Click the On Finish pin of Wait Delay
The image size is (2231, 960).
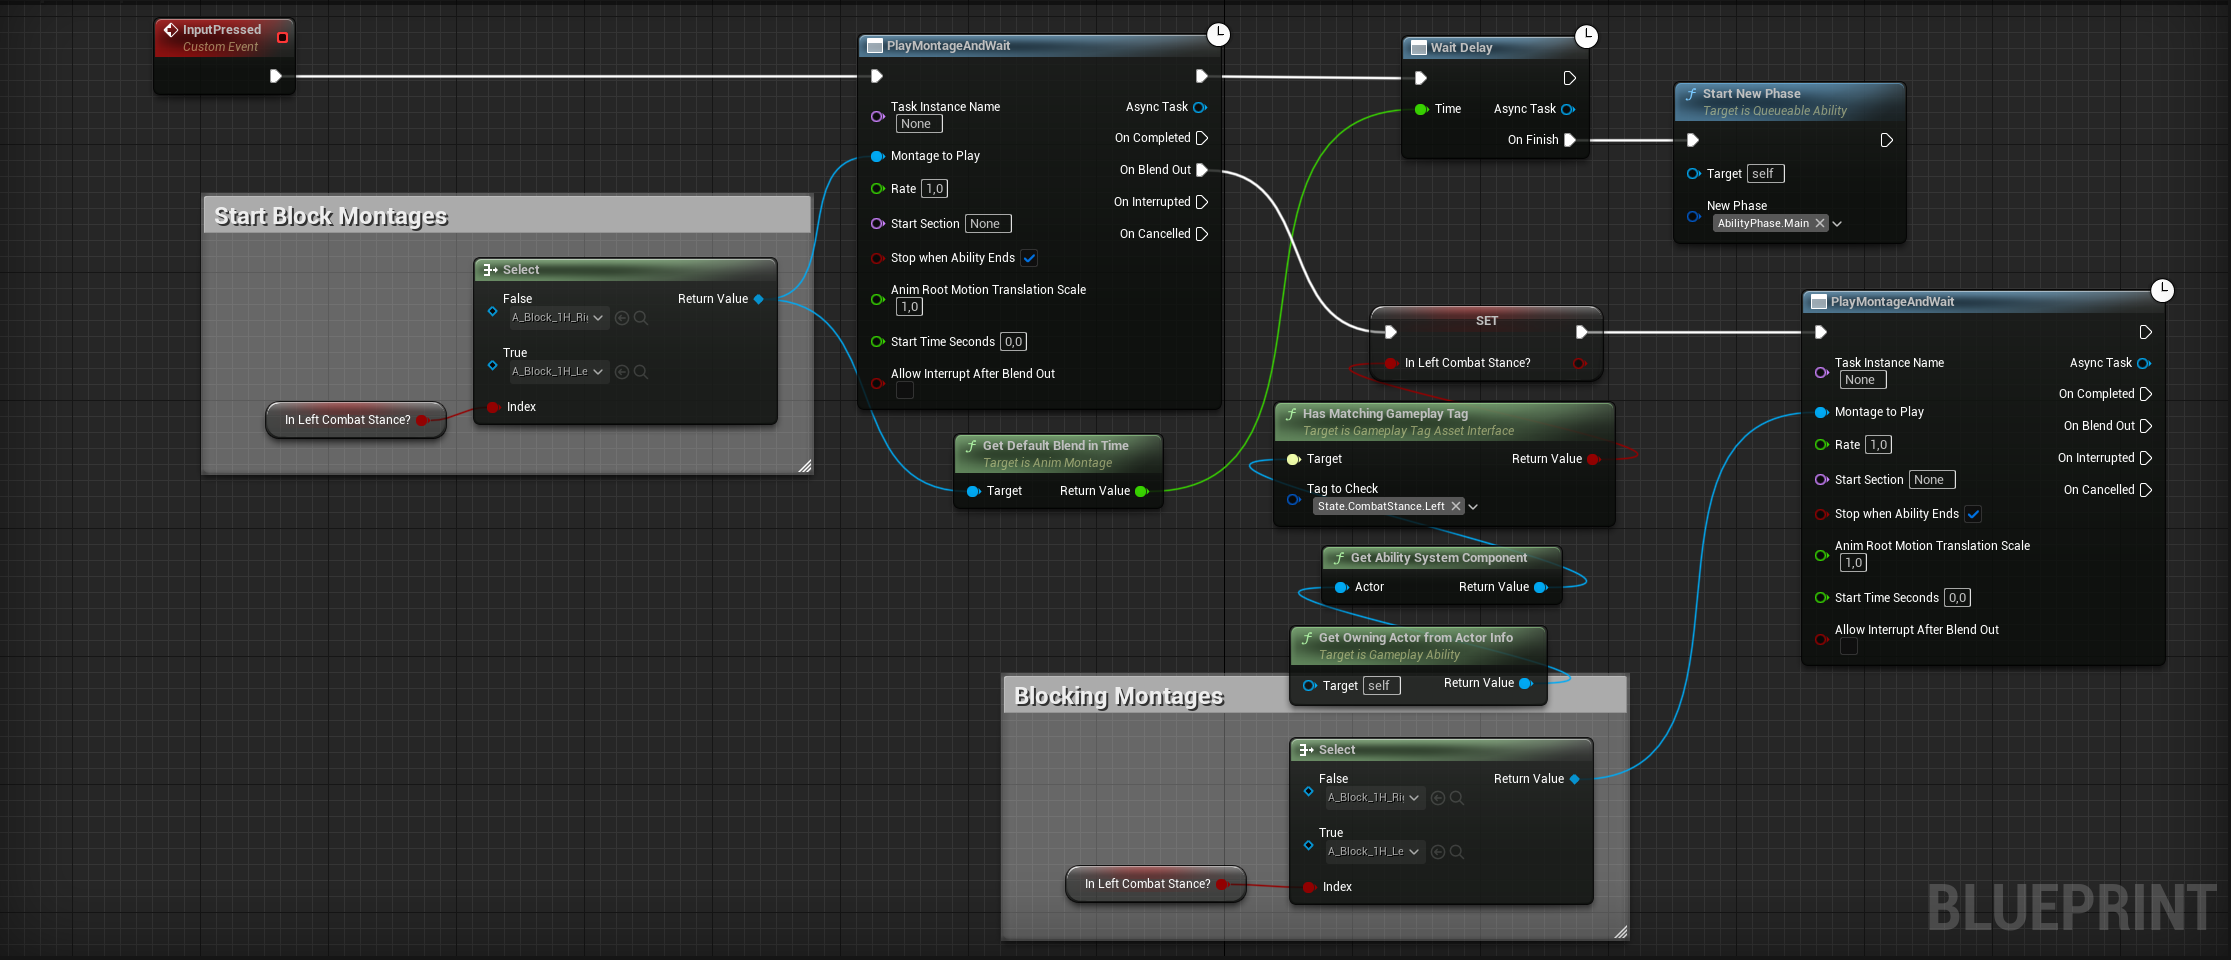click(x=1570, y=140)
